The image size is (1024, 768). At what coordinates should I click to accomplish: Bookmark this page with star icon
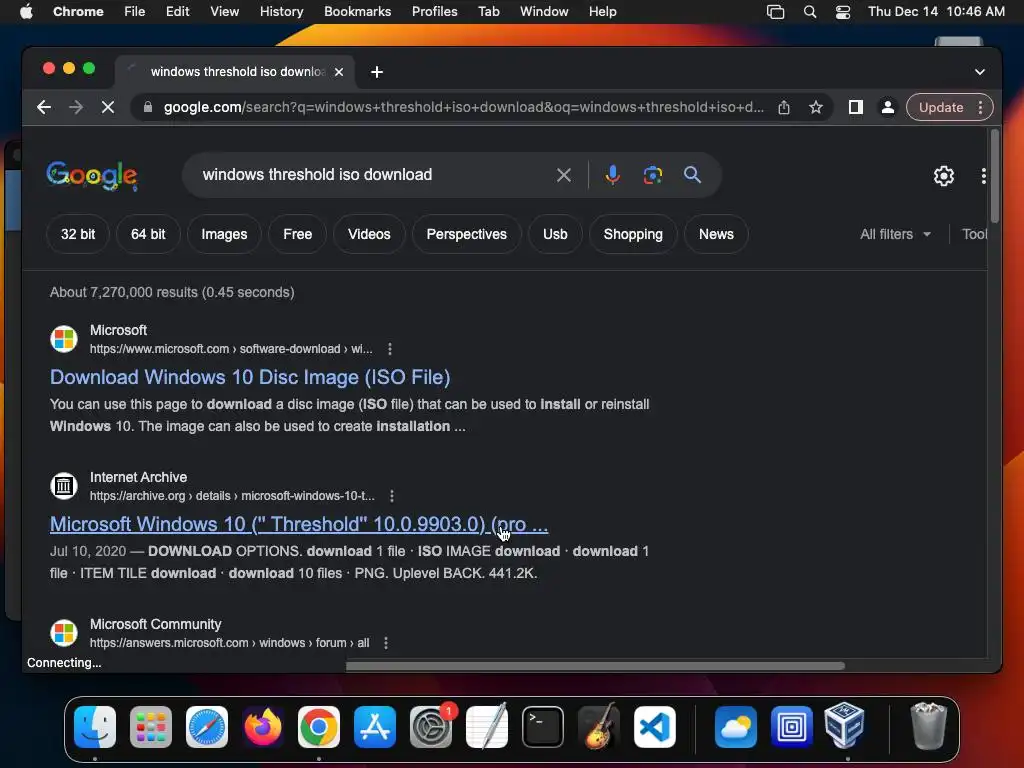[x=816, y=107]
